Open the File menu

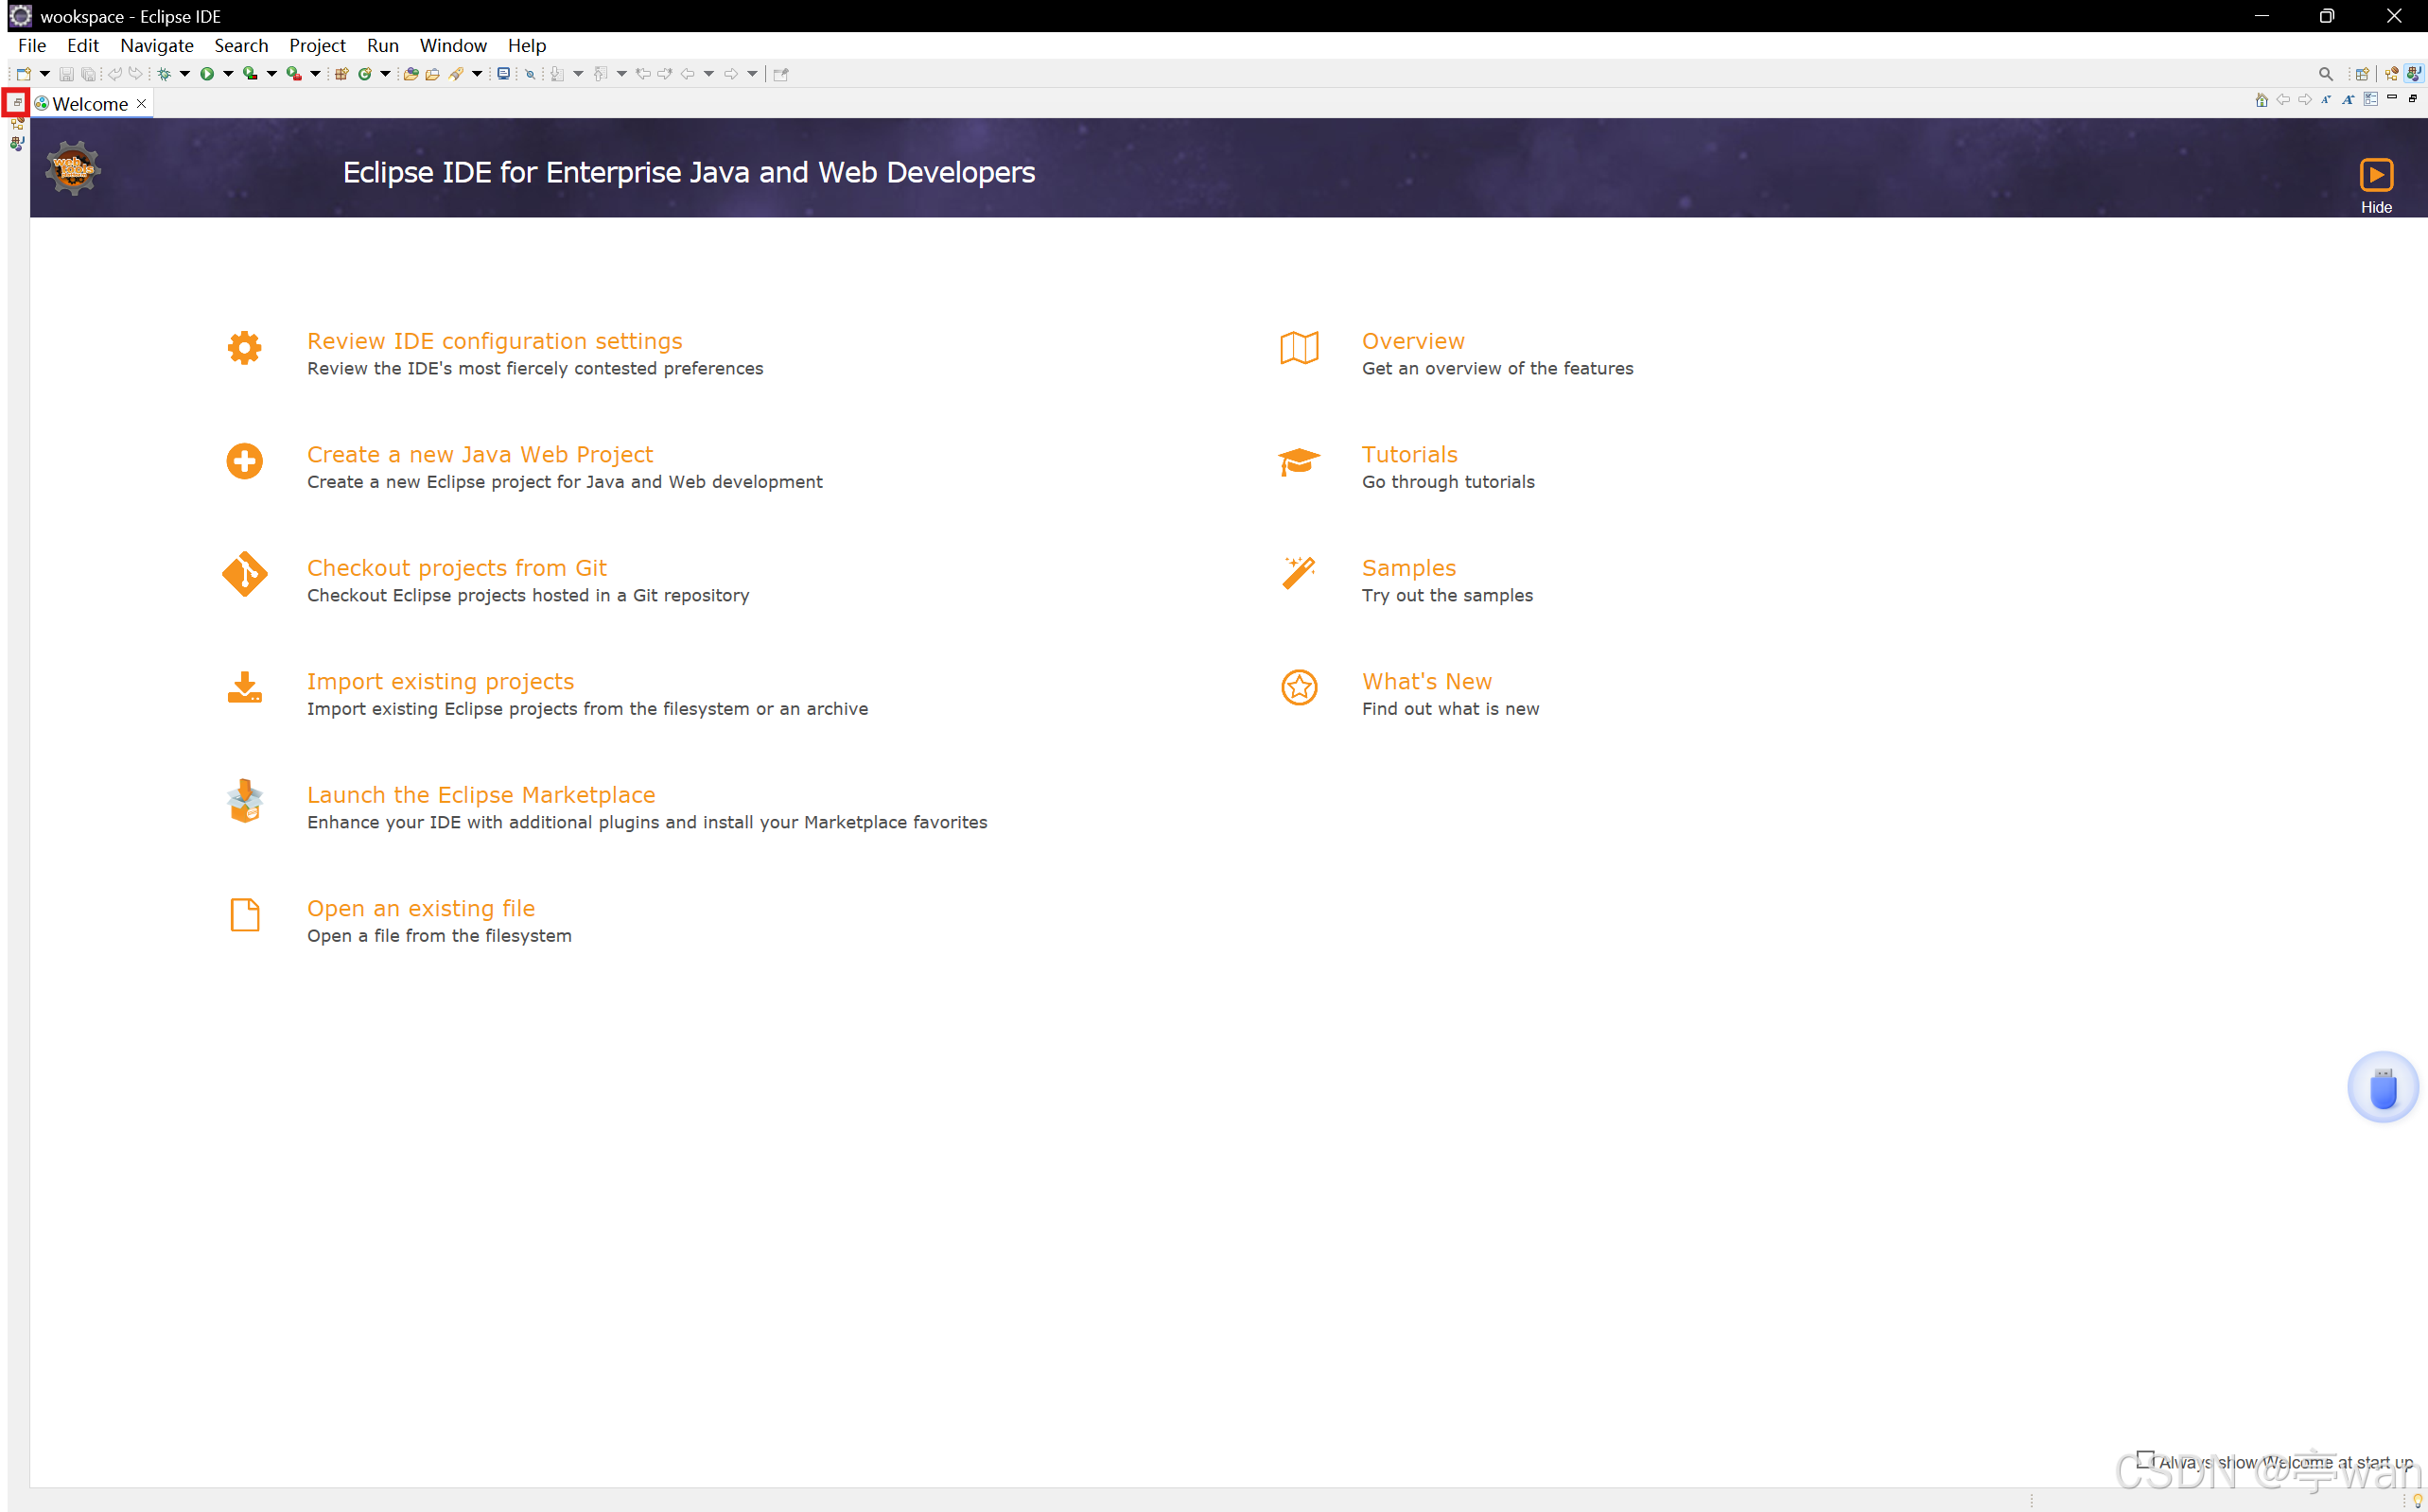pyautogui.click(x=32, y=45)
